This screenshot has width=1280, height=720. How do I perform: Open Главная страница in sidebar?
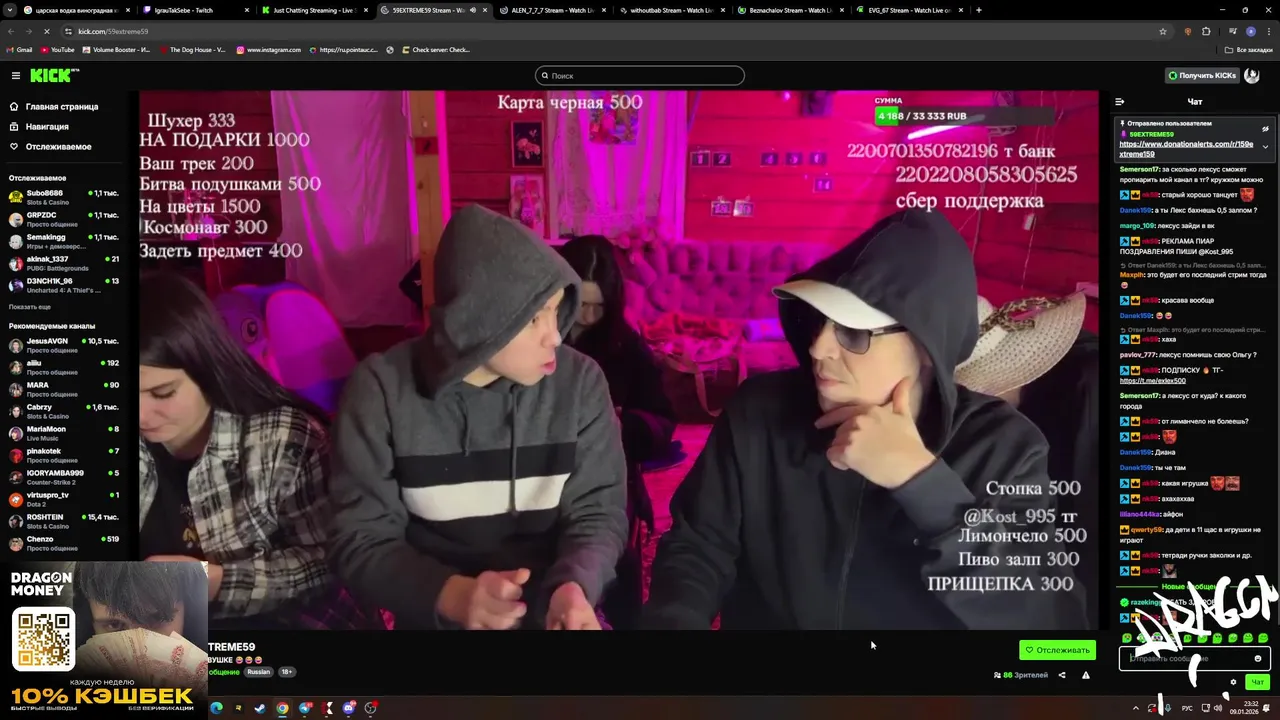point(62,107)
